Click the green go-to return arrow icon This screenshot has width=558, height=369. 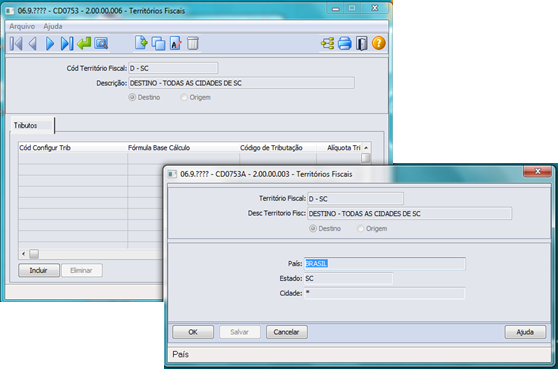84,43
